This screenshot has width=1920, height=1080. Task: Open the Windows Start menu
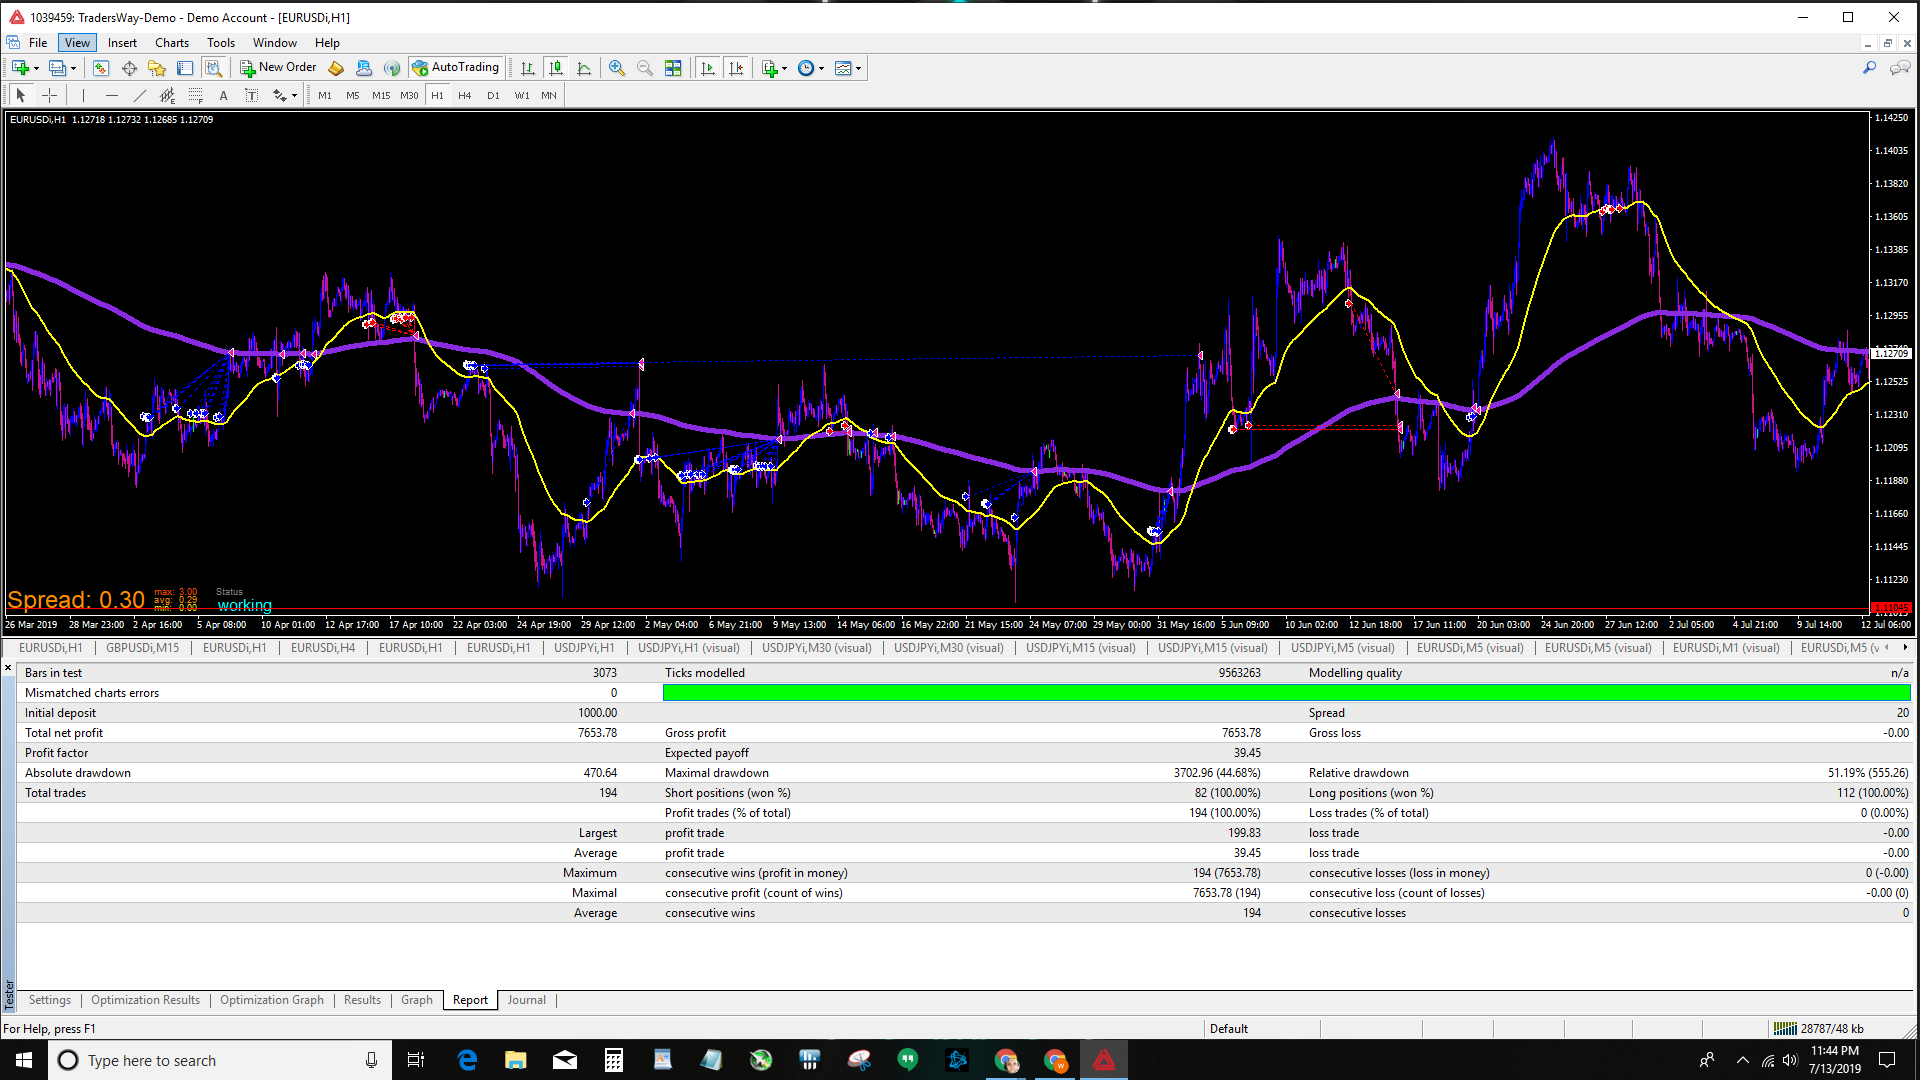(24, 1060)
